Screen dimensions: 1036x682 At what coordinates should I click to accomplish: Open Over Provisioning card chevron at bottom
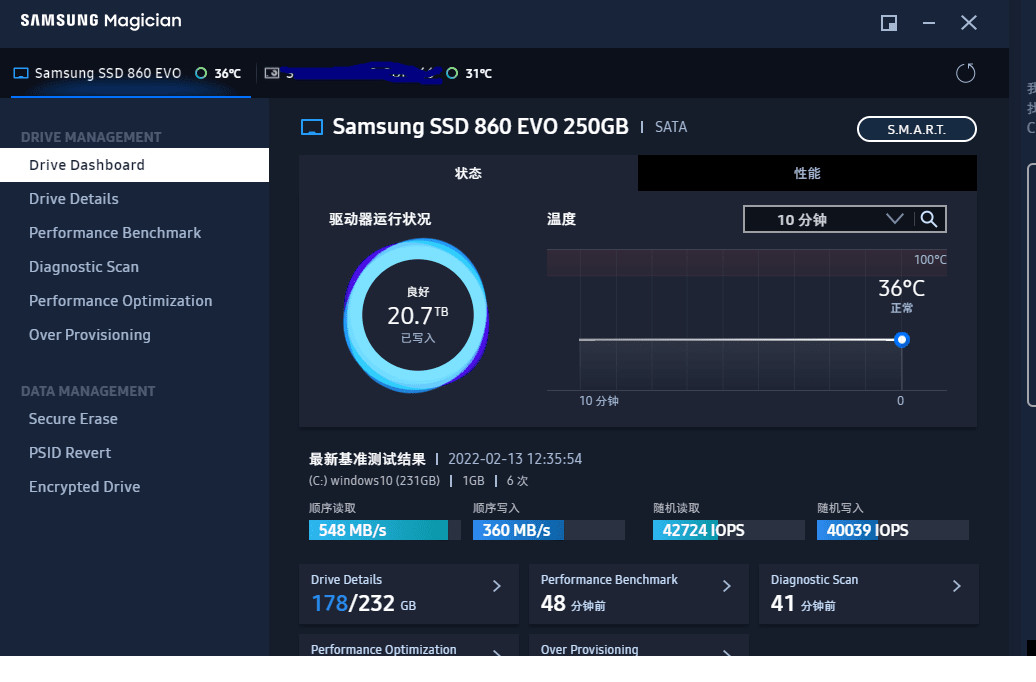pyautogui.click(x=727, y=653)
